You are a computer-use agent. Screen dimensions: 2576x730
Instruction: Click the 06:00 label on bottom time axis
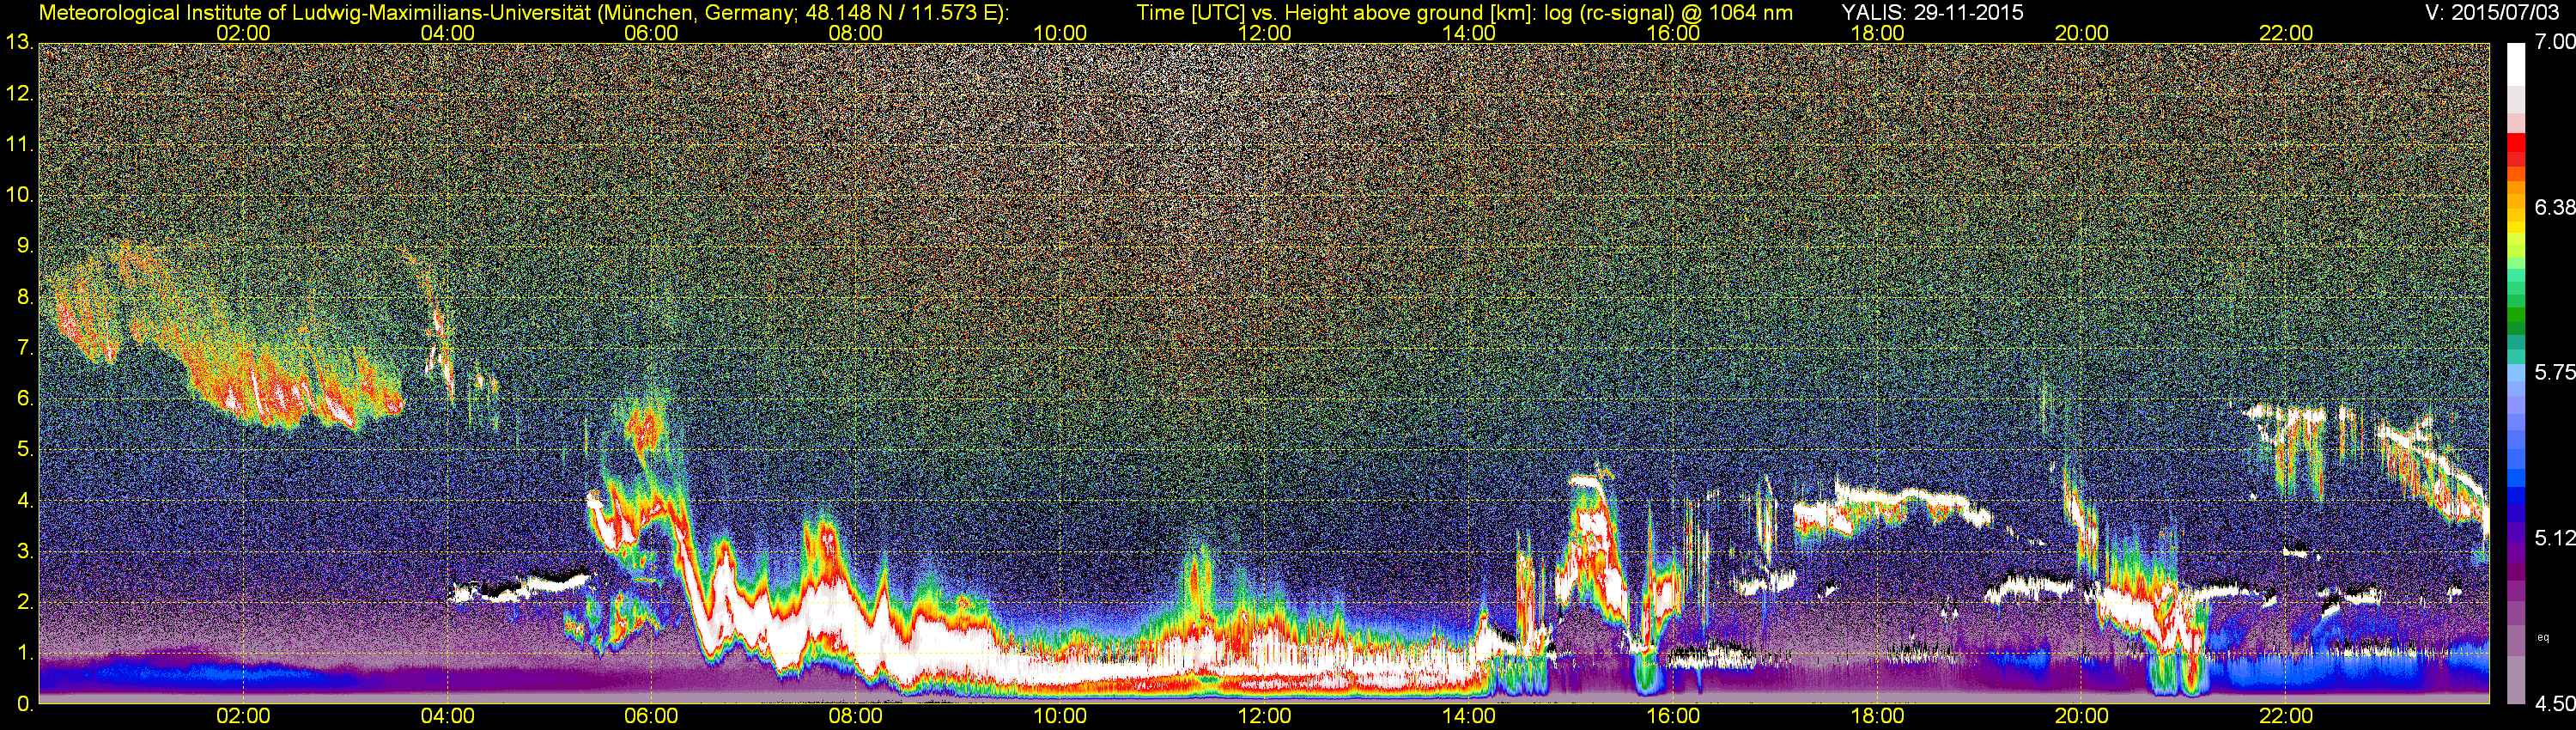click(651, 716)
